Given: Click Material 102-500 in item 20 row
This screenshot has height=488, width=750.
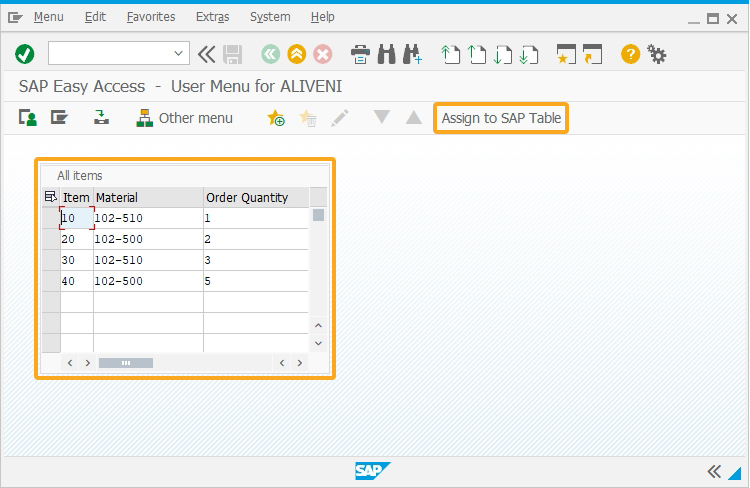Looking at the screenshot, I should 148,239.
